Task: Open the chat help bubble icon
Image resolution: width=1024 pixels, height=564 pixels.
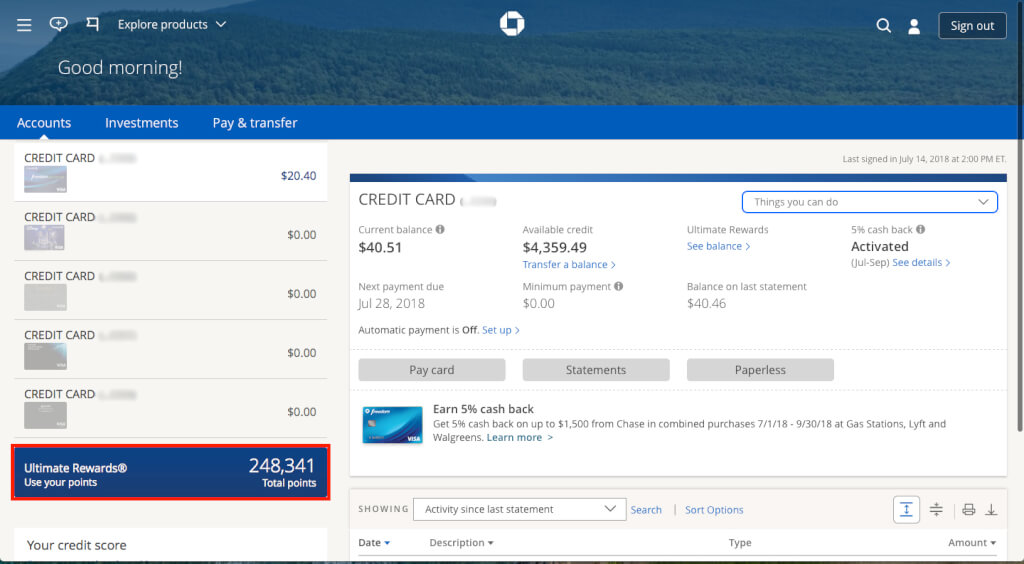Action: tap(58, 24)
